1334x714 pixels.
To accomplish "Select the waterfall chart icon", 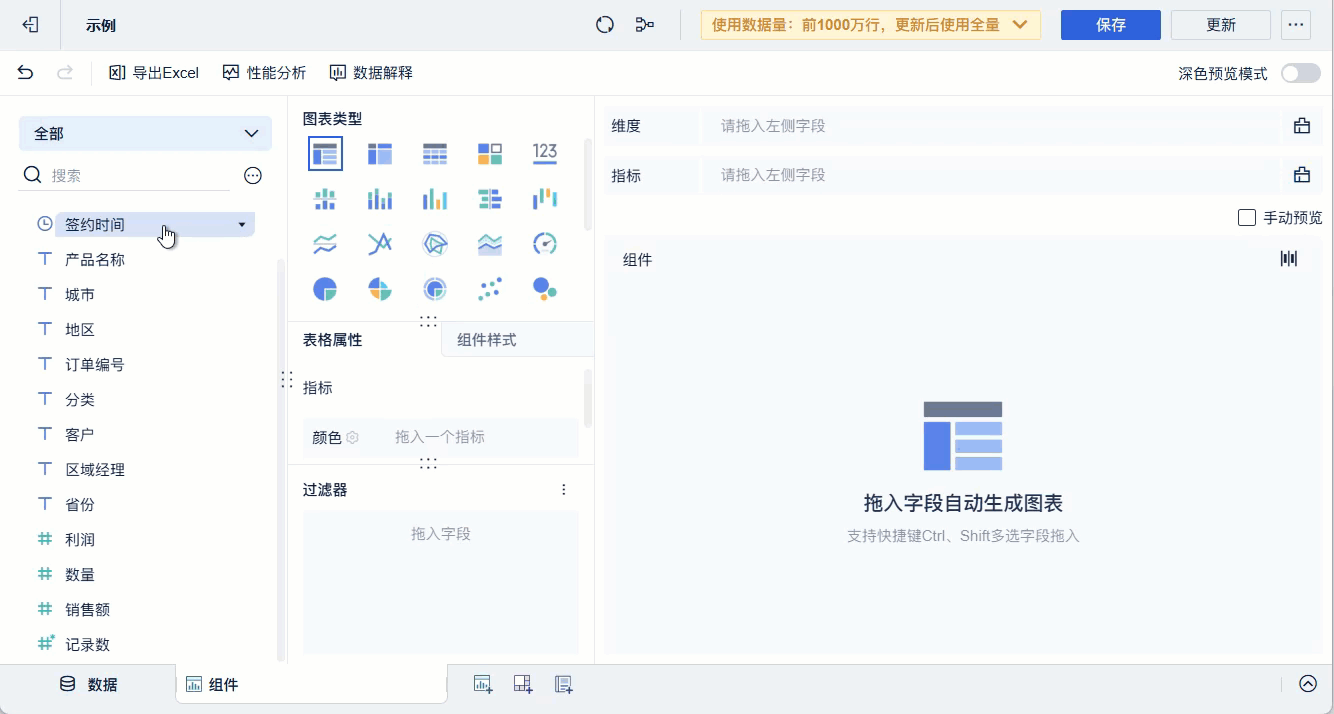I will click(545, 198).
